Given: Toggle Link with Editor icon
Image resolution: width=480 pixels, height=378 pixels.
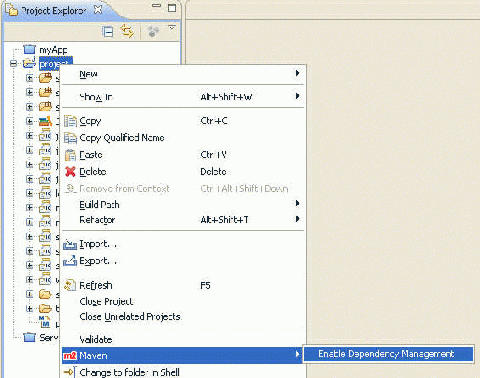Looking at the screenshot, I should (x=127, y=31).
